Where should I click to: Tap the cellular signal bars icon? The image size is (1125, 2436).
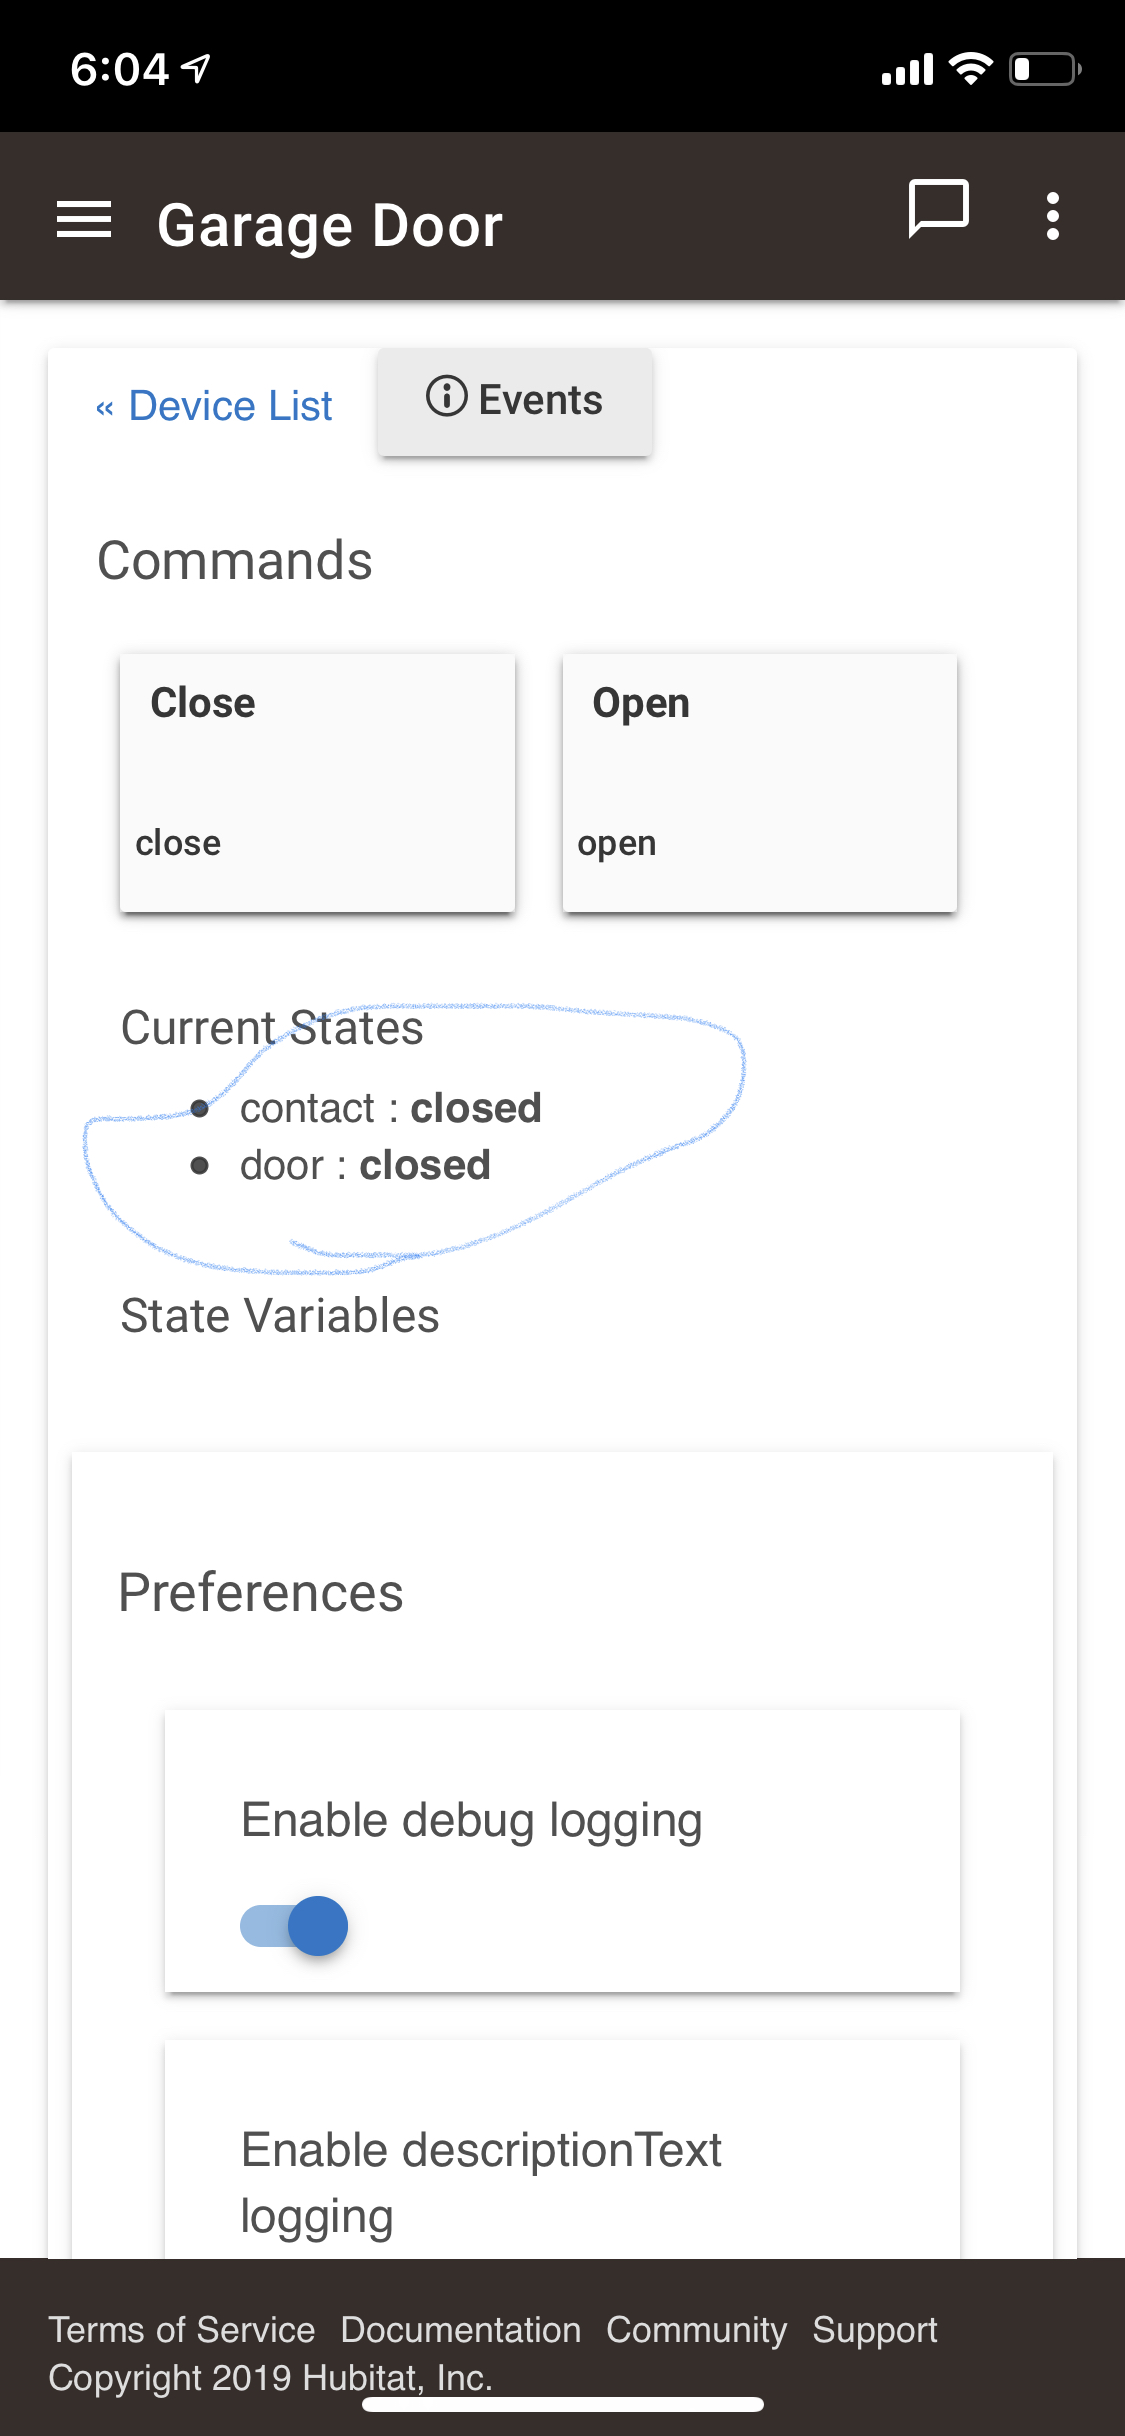[907, 70]
